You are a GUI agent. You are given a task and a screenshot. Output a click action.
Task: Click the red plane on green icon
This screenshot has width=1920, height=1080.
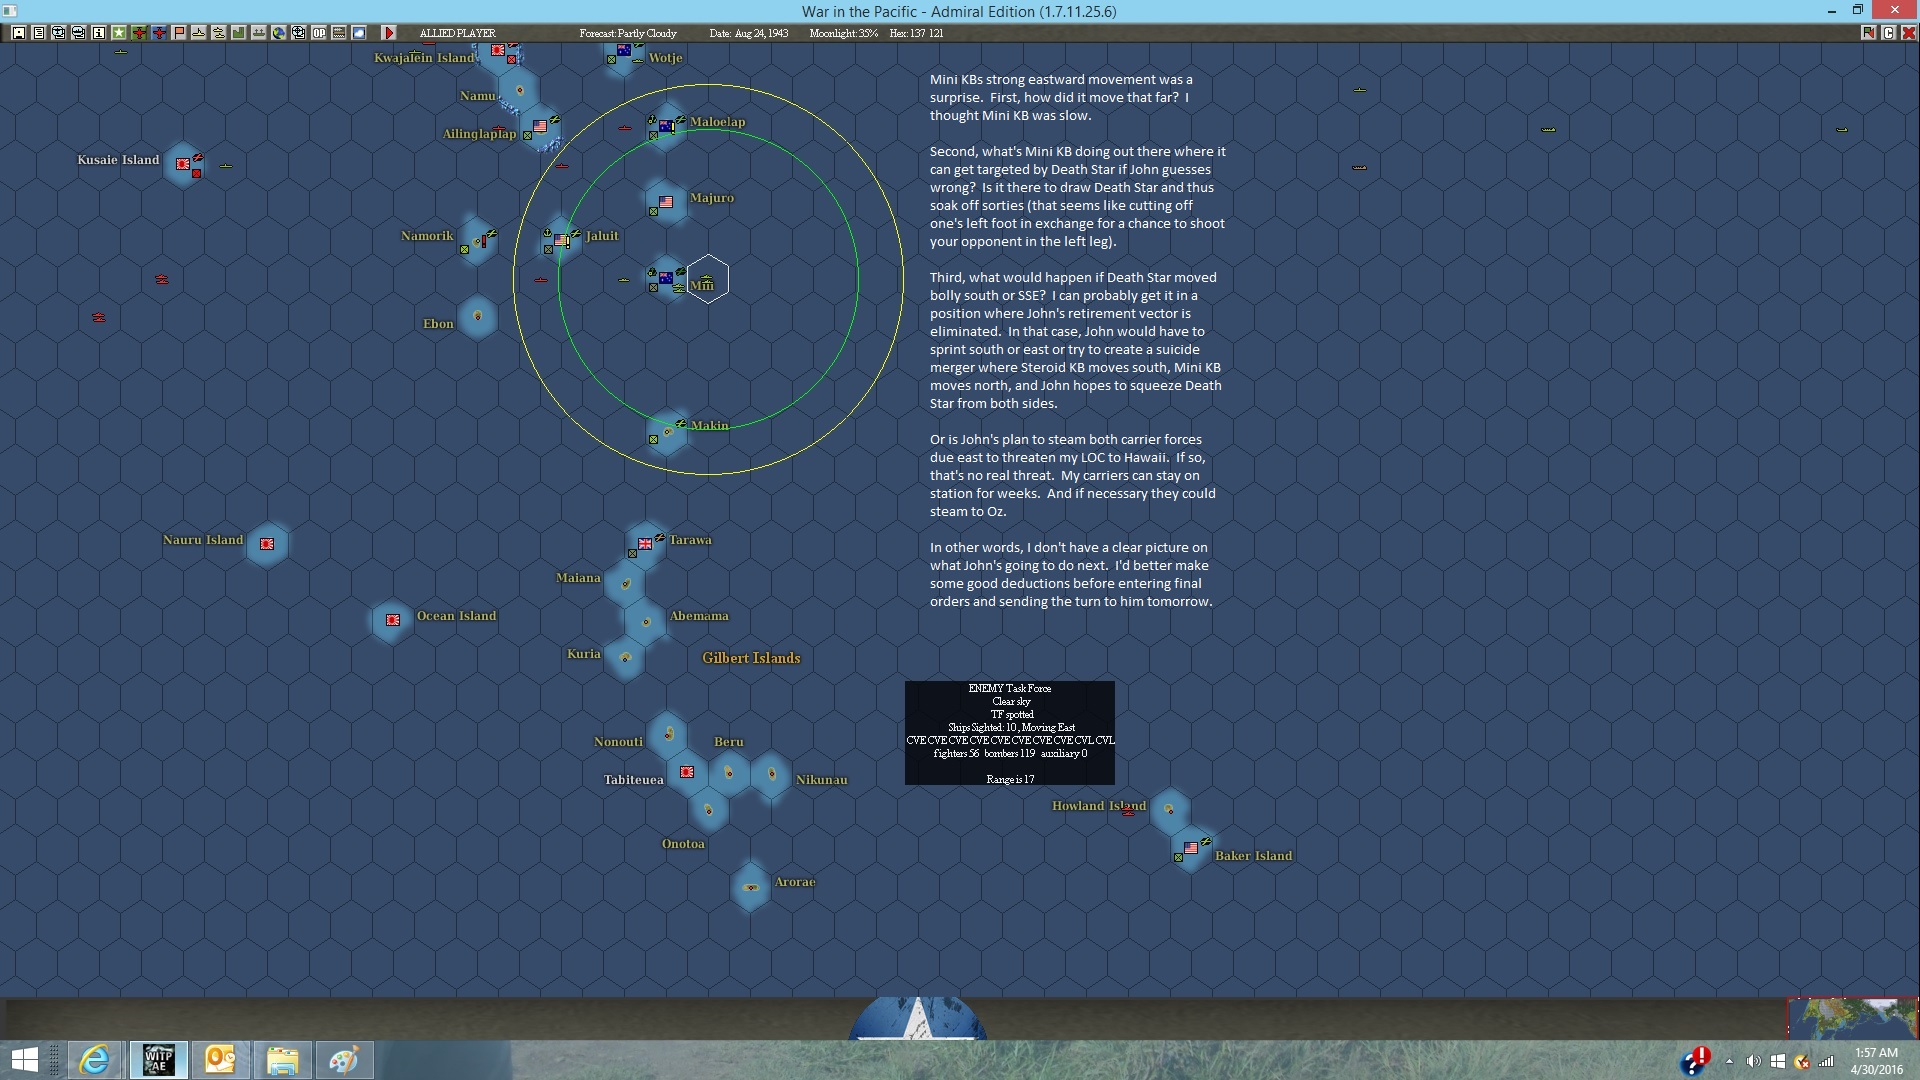point(139,33)
